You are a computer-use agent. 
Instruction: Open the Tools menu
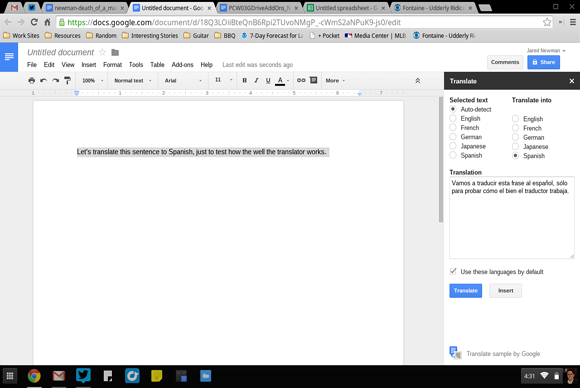point(136,65)
